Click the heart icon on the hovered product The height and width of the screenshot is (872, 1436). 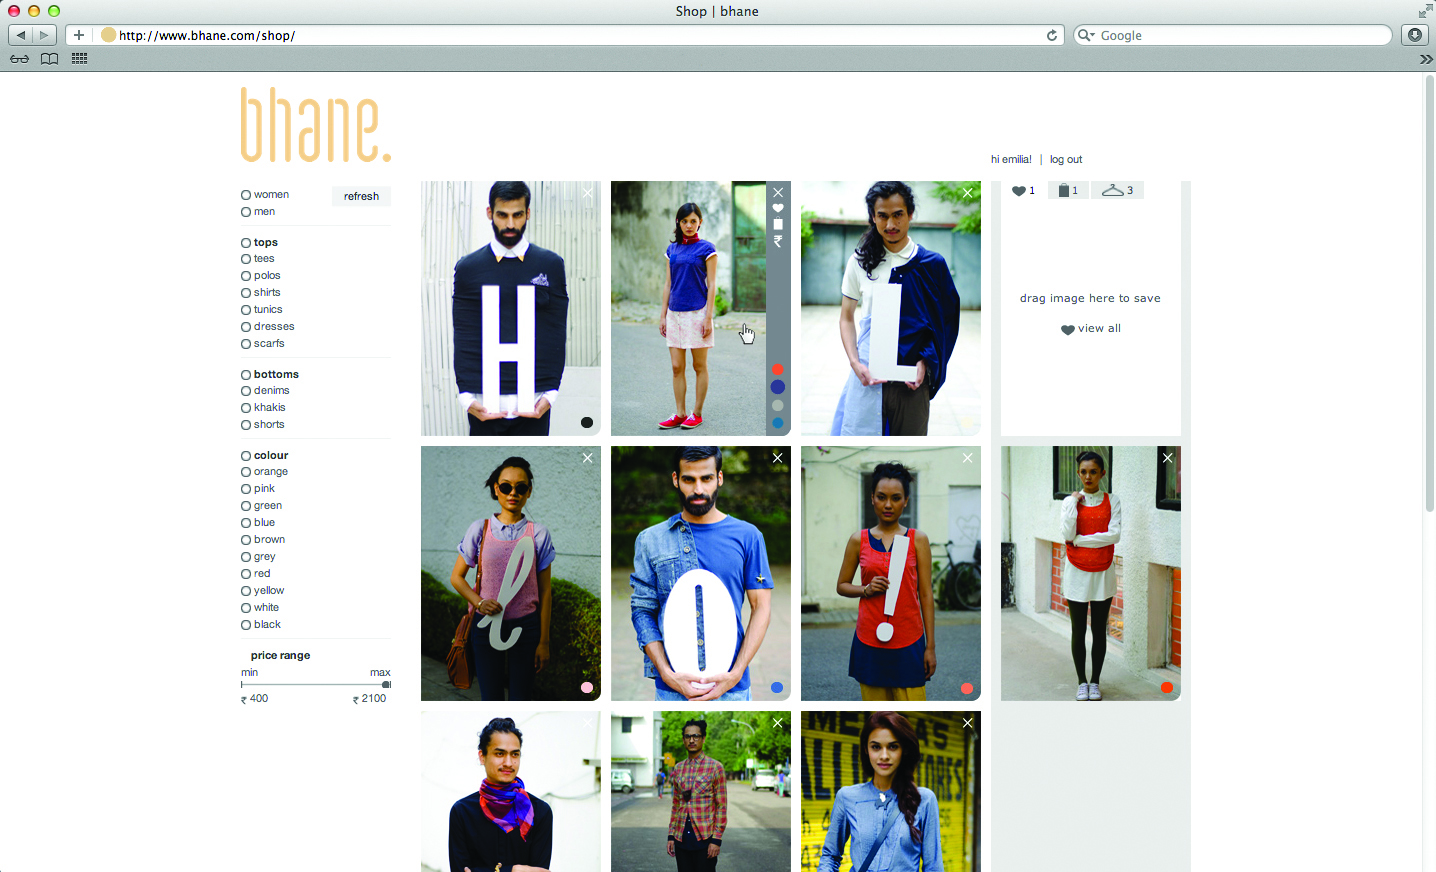pos(778,208)
